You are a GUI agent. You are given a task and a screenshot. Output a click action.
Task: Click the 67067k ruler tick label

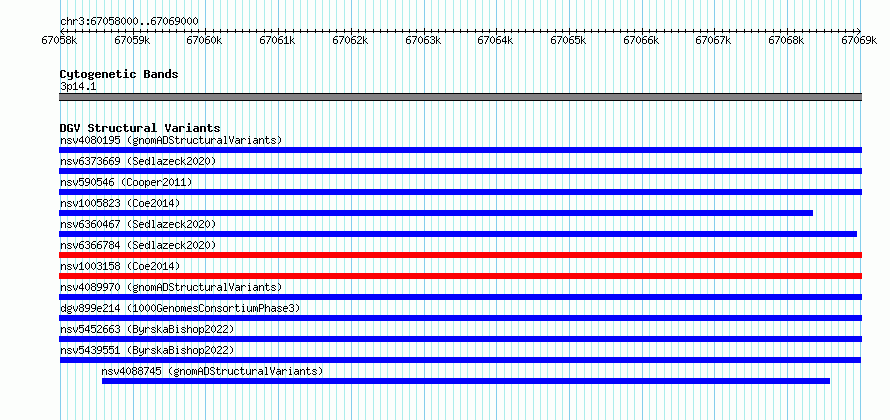coord(714,40)
